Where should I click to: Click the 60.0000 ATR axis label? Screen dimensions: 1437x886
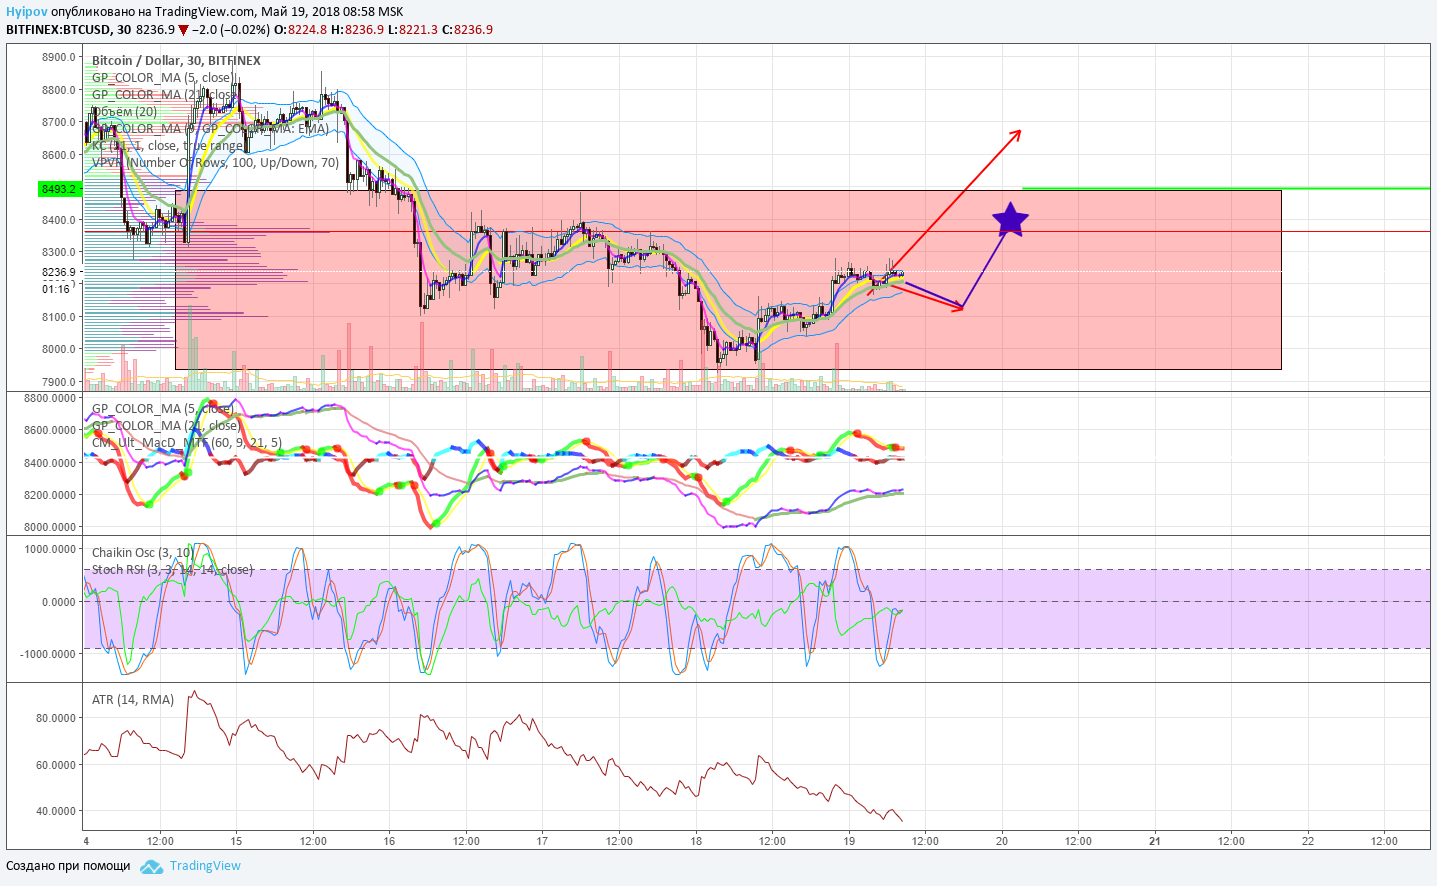pos(56,765)
